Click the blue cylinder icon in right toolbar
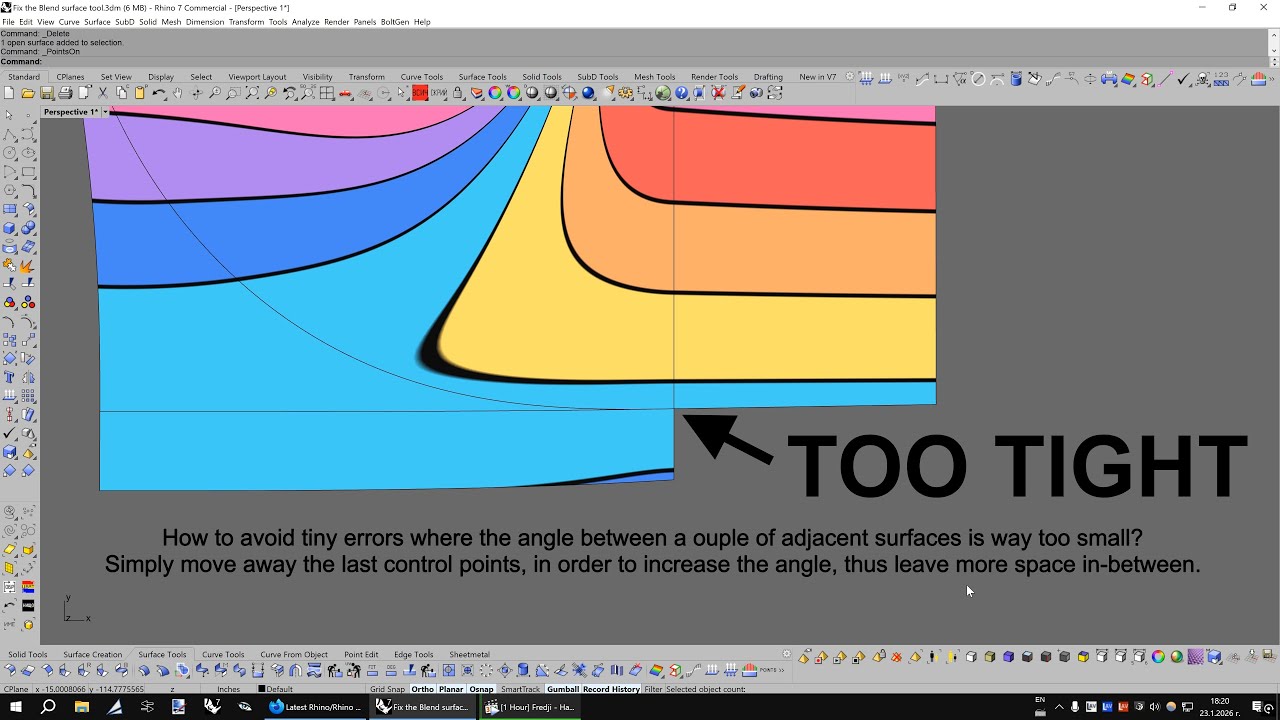1280x720 pixels. (1015, 78)
